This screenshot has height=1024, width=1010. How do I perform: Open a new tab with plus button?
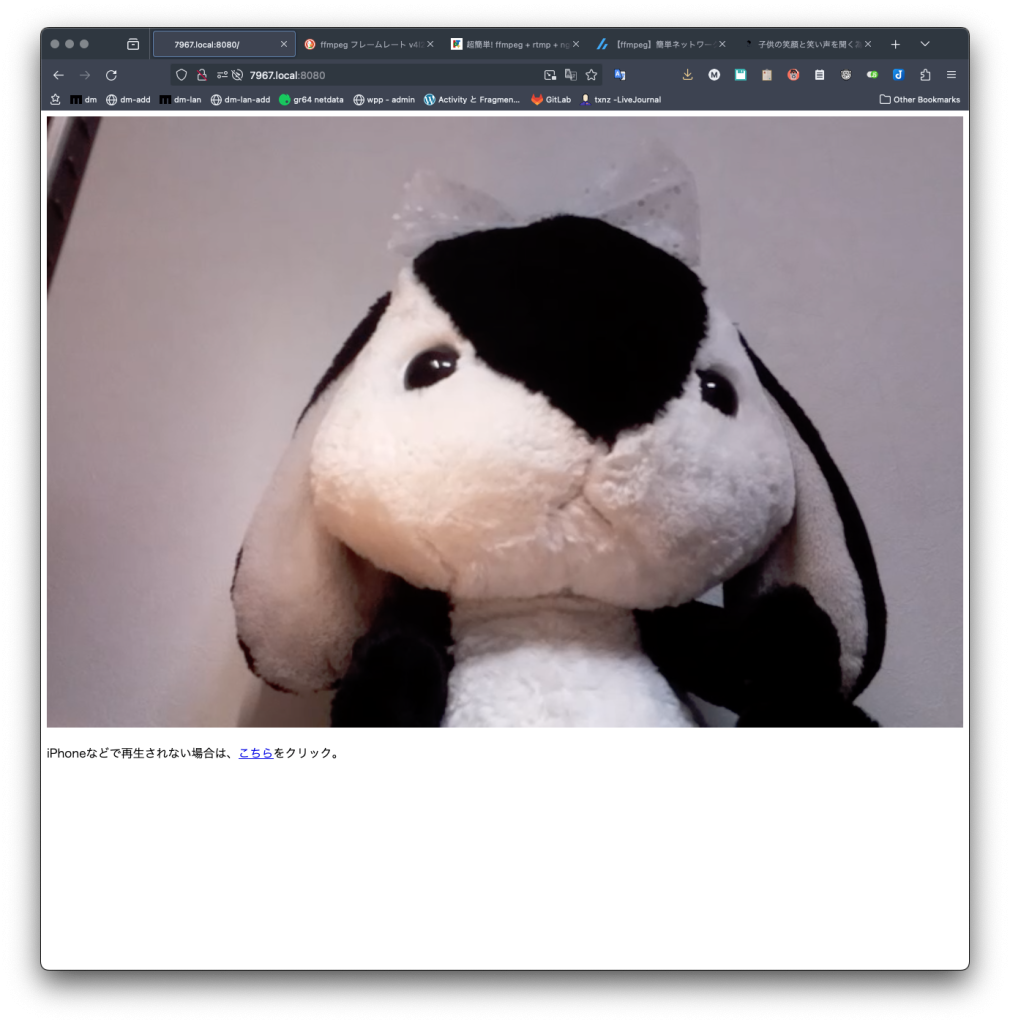pos(895,44)
